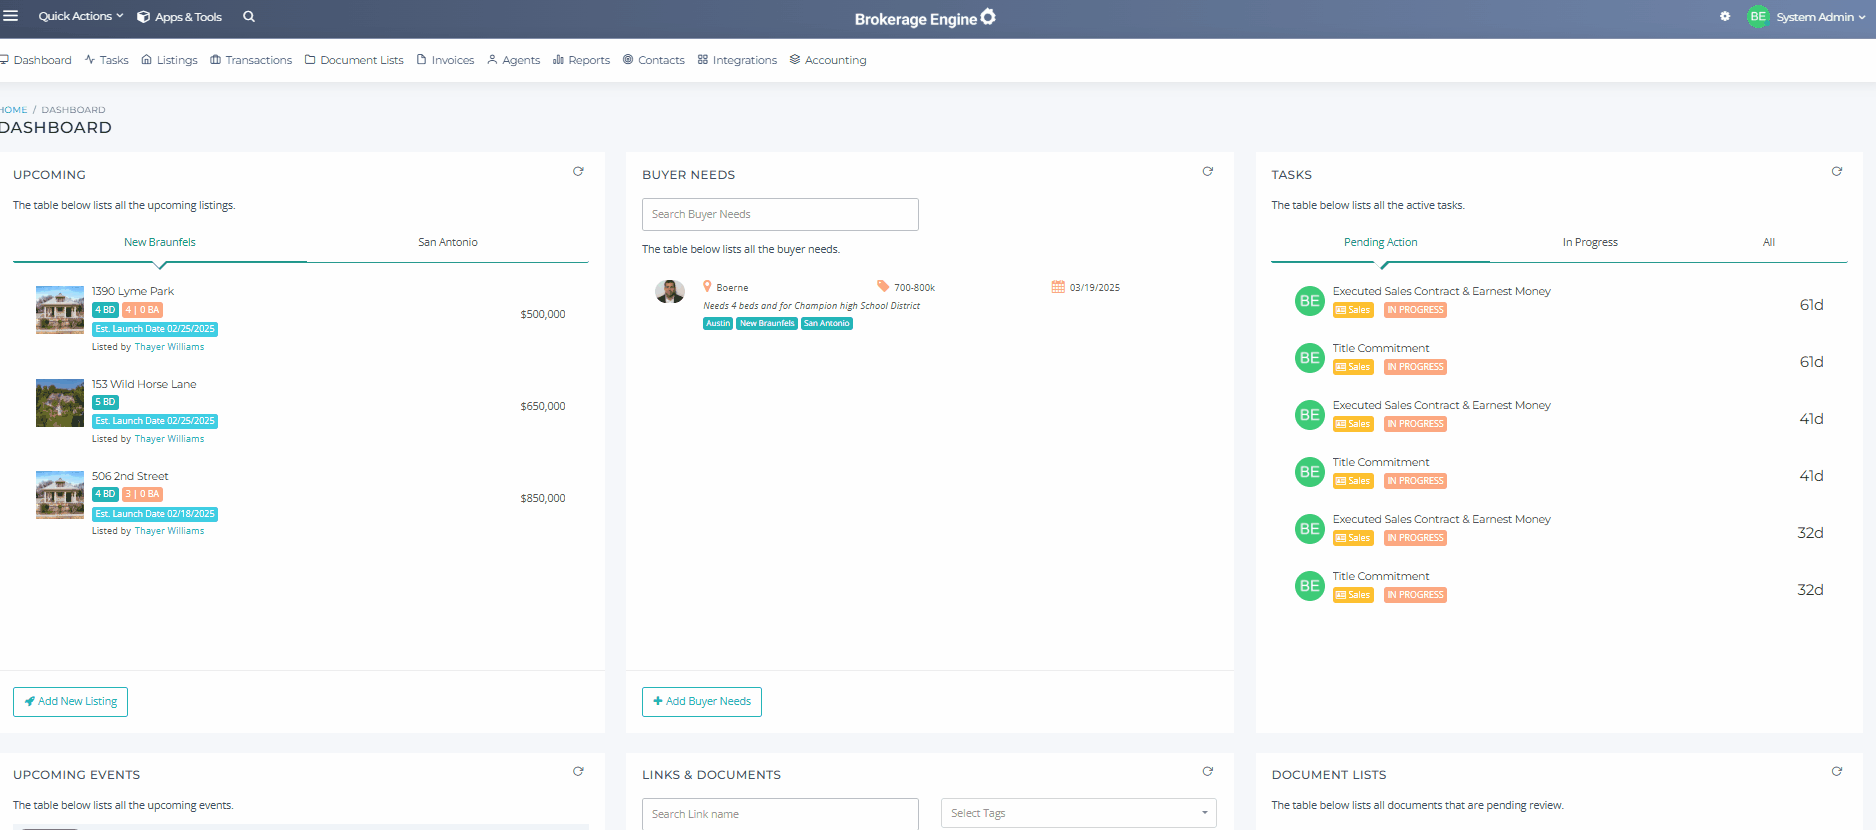
Task: Refresh the Buyer Needs panel
Action: tap(1208, 172)
